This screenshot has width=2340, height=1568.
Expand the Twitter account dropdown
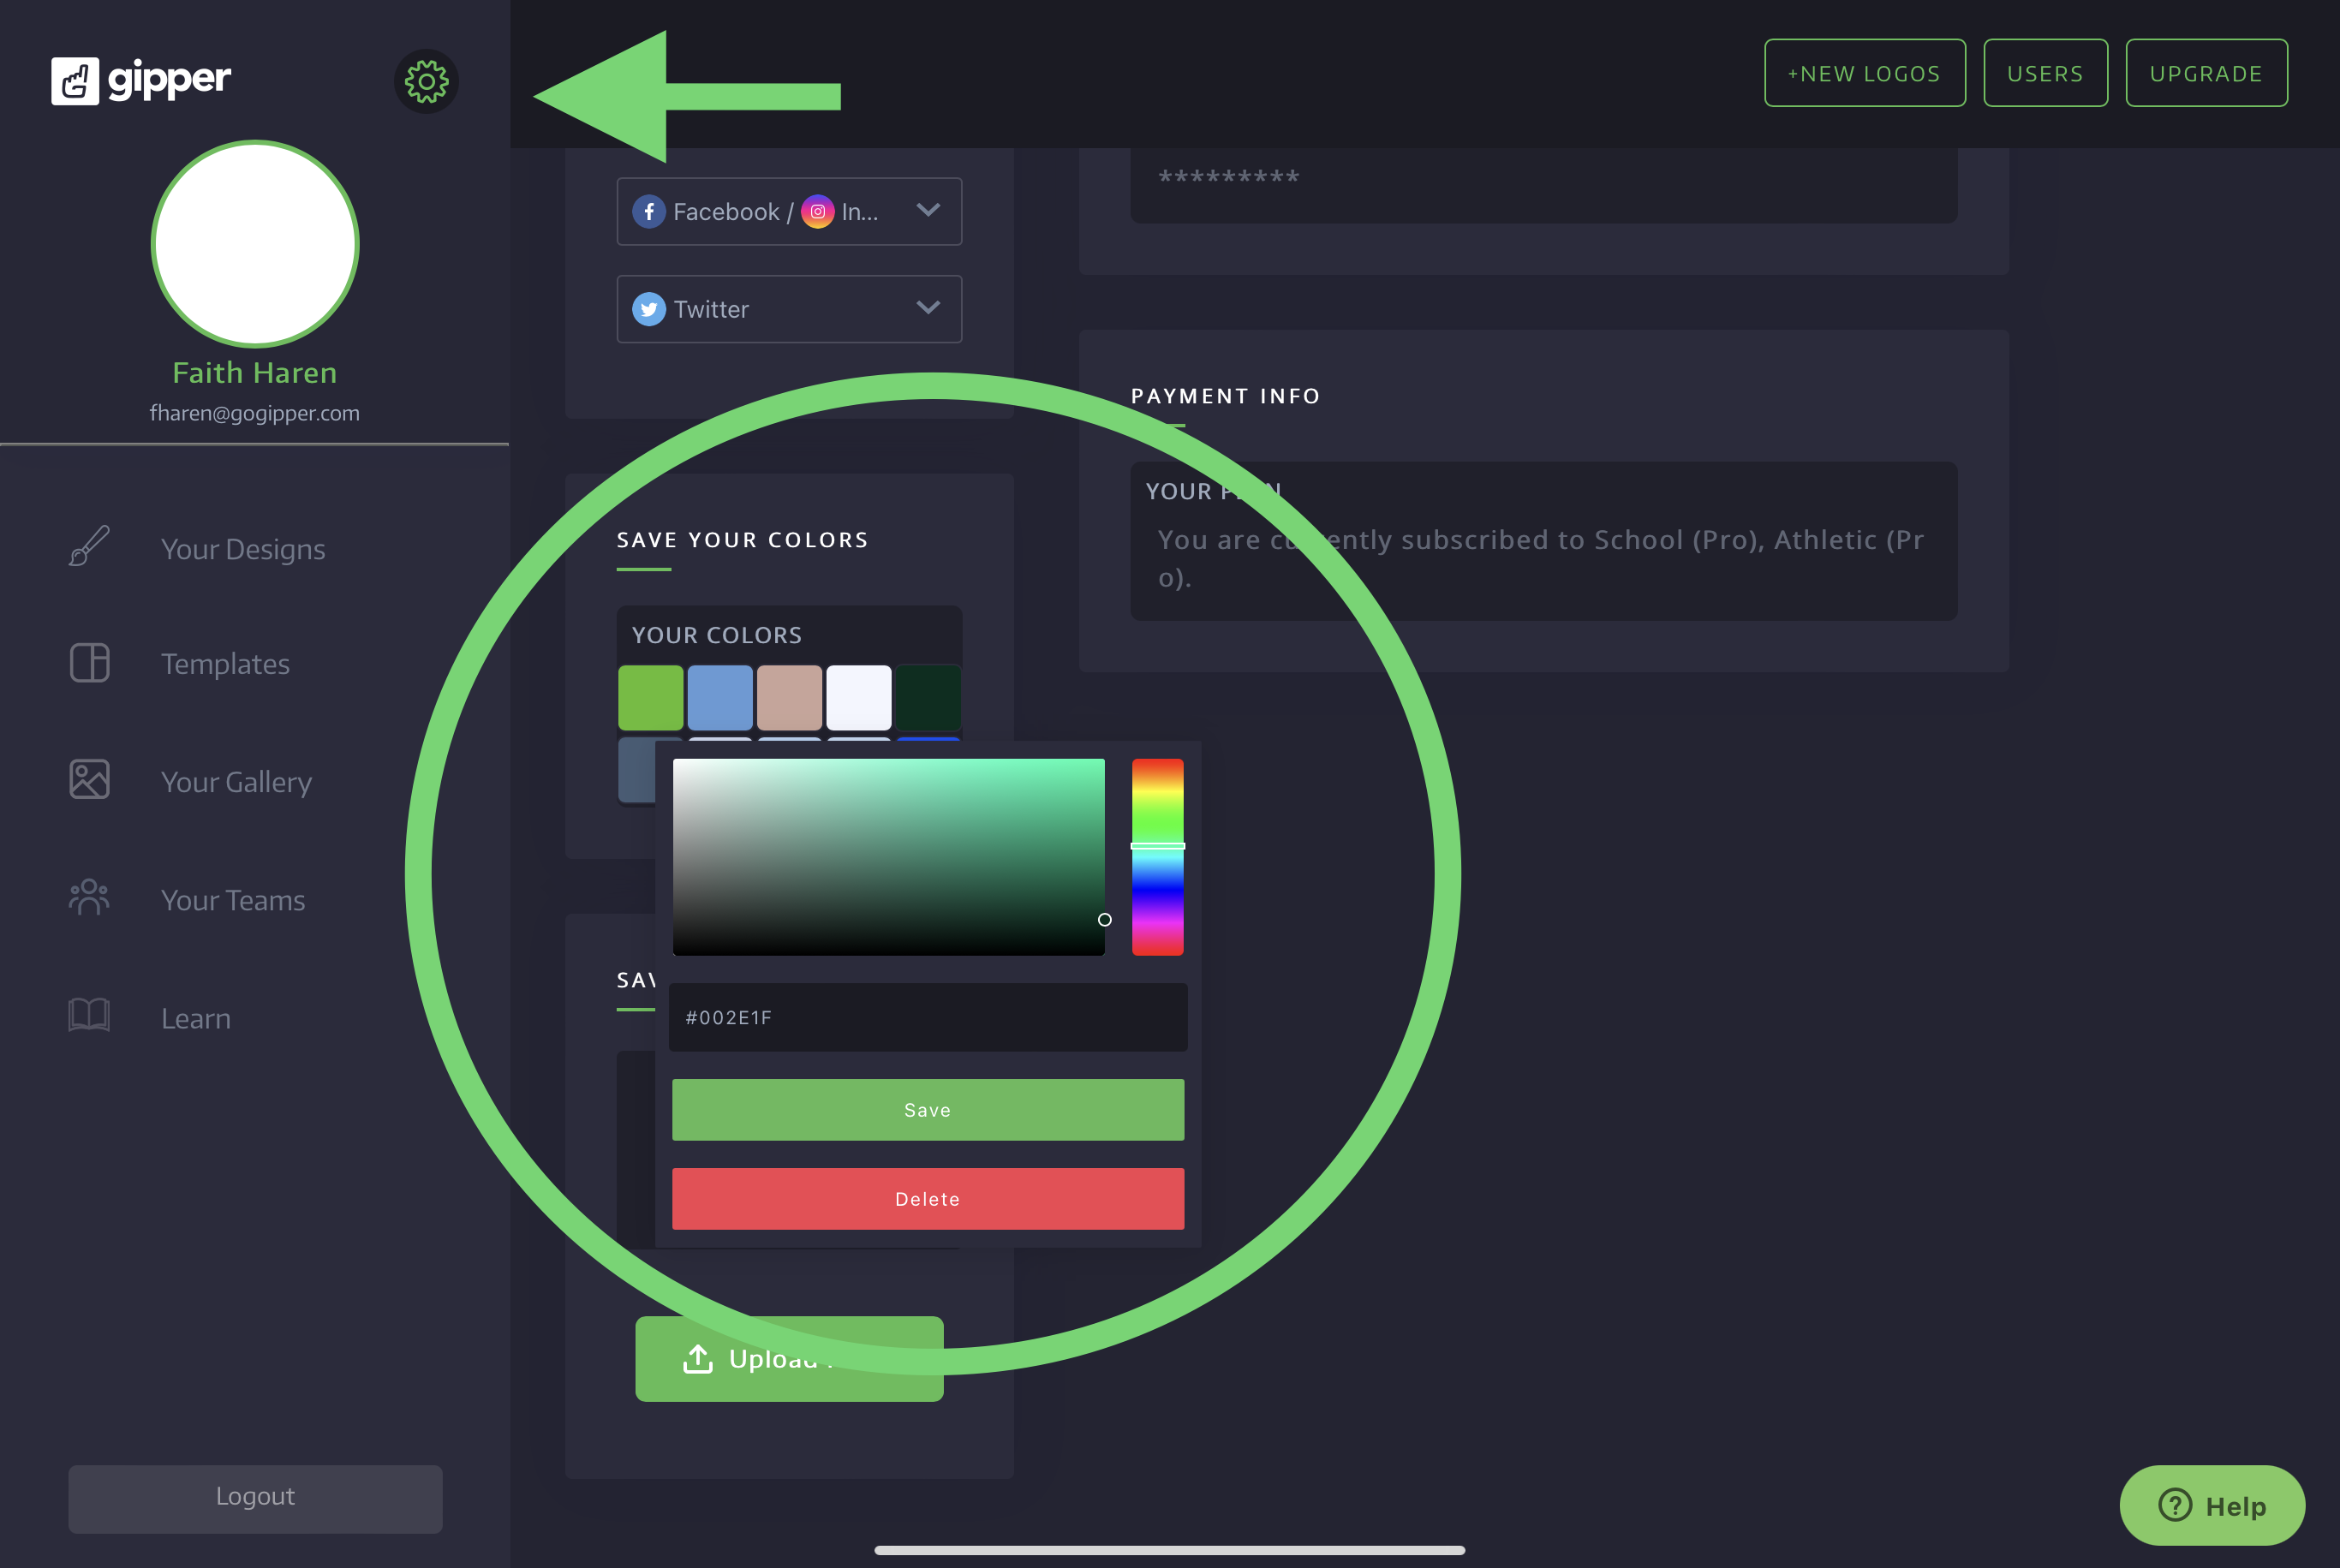click(928, 308)
